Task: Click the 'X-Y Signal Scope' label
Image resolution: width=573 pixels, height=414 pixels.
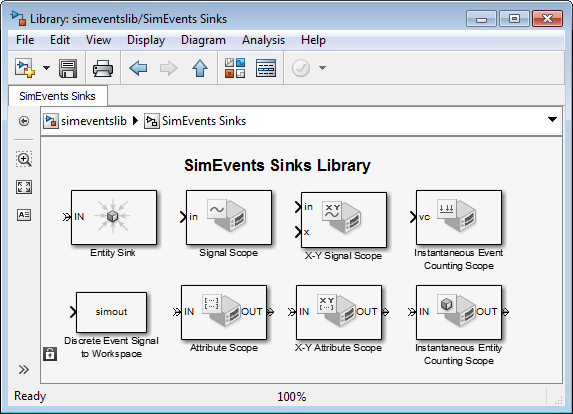Action: [x=343, y=256]
